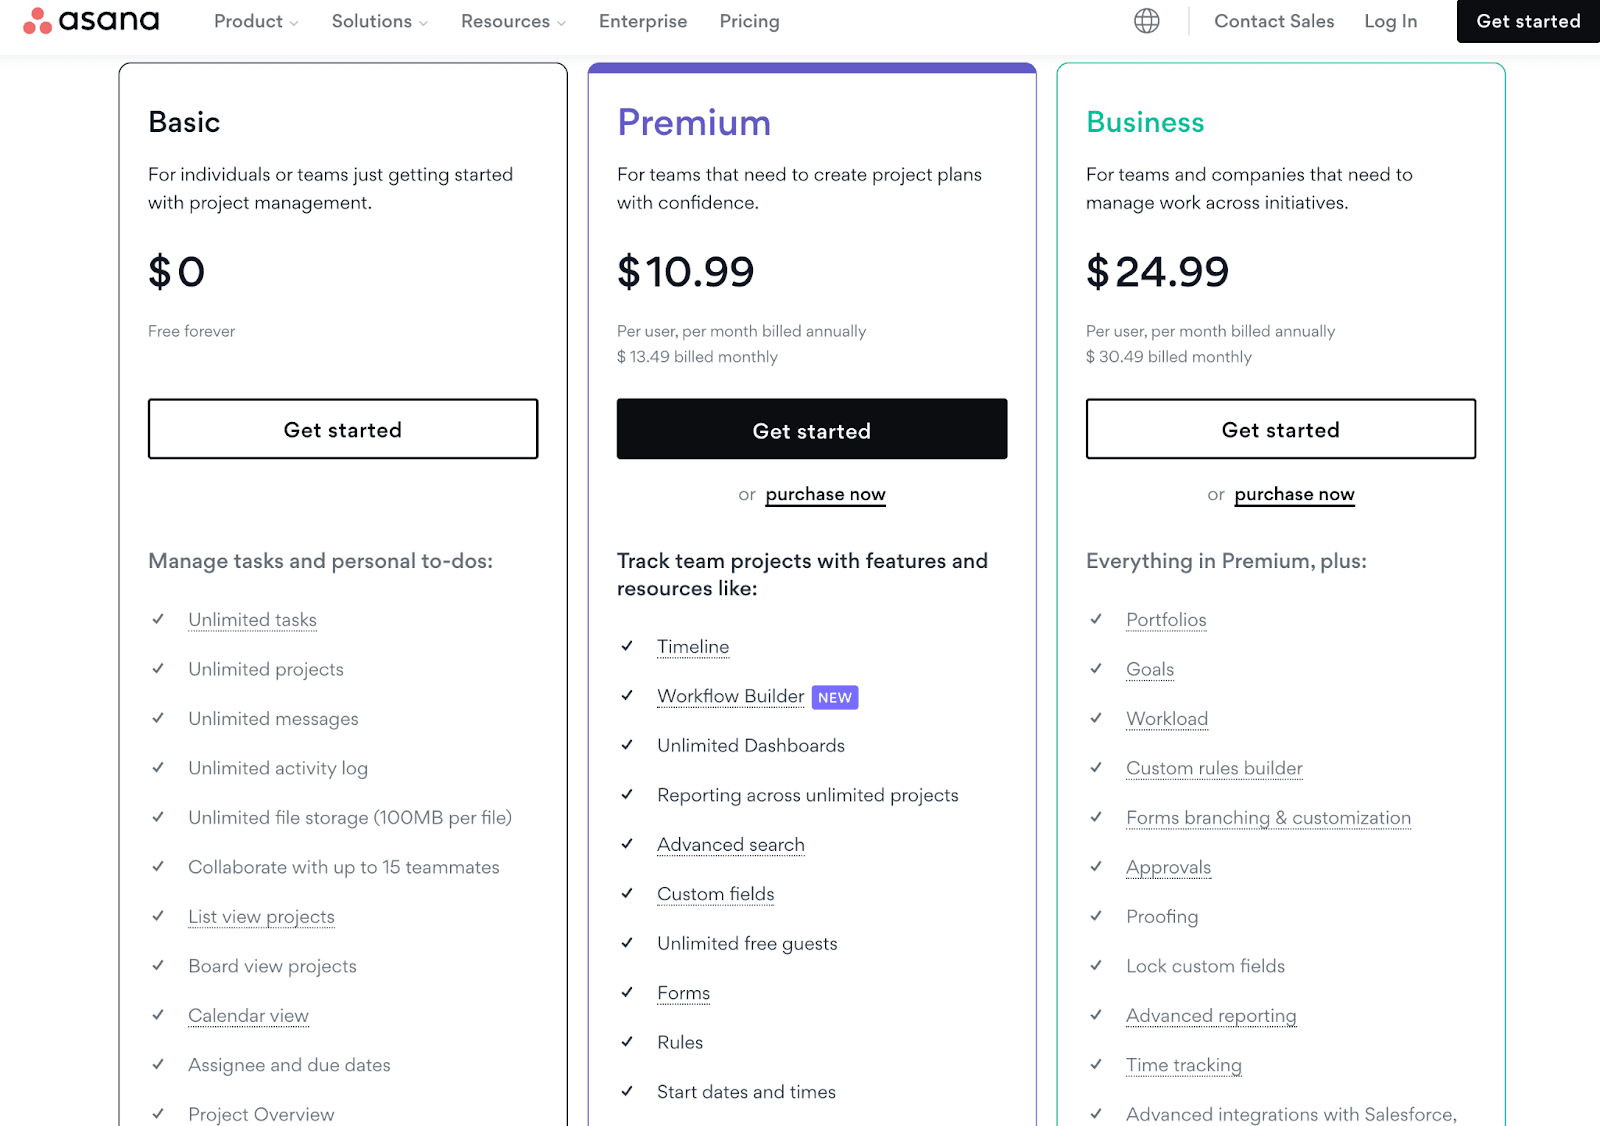Open the Resources dropdown menu
This screenshot has width=1600, height=1126.
coord(513,21)
